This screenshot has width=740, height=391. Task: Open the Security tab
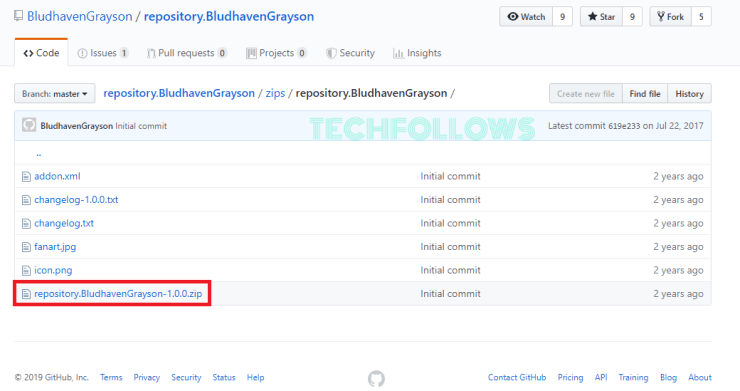click(x=351, y=53)
